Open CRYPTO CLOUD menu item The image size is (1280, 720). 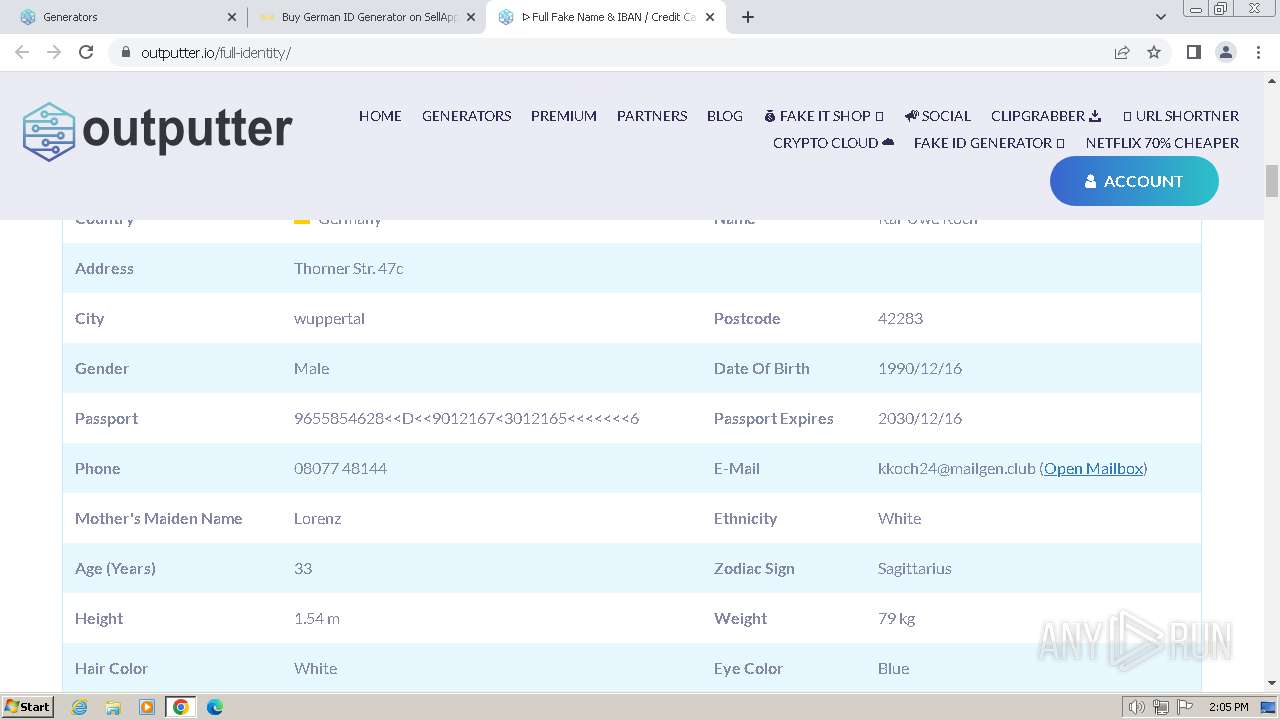[833, 143]
